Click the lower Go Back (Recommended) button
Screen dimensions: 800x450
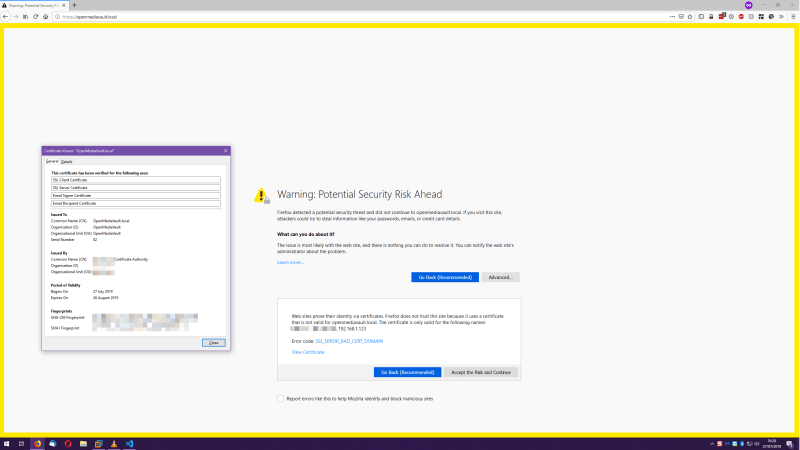[x=407, y=372]
